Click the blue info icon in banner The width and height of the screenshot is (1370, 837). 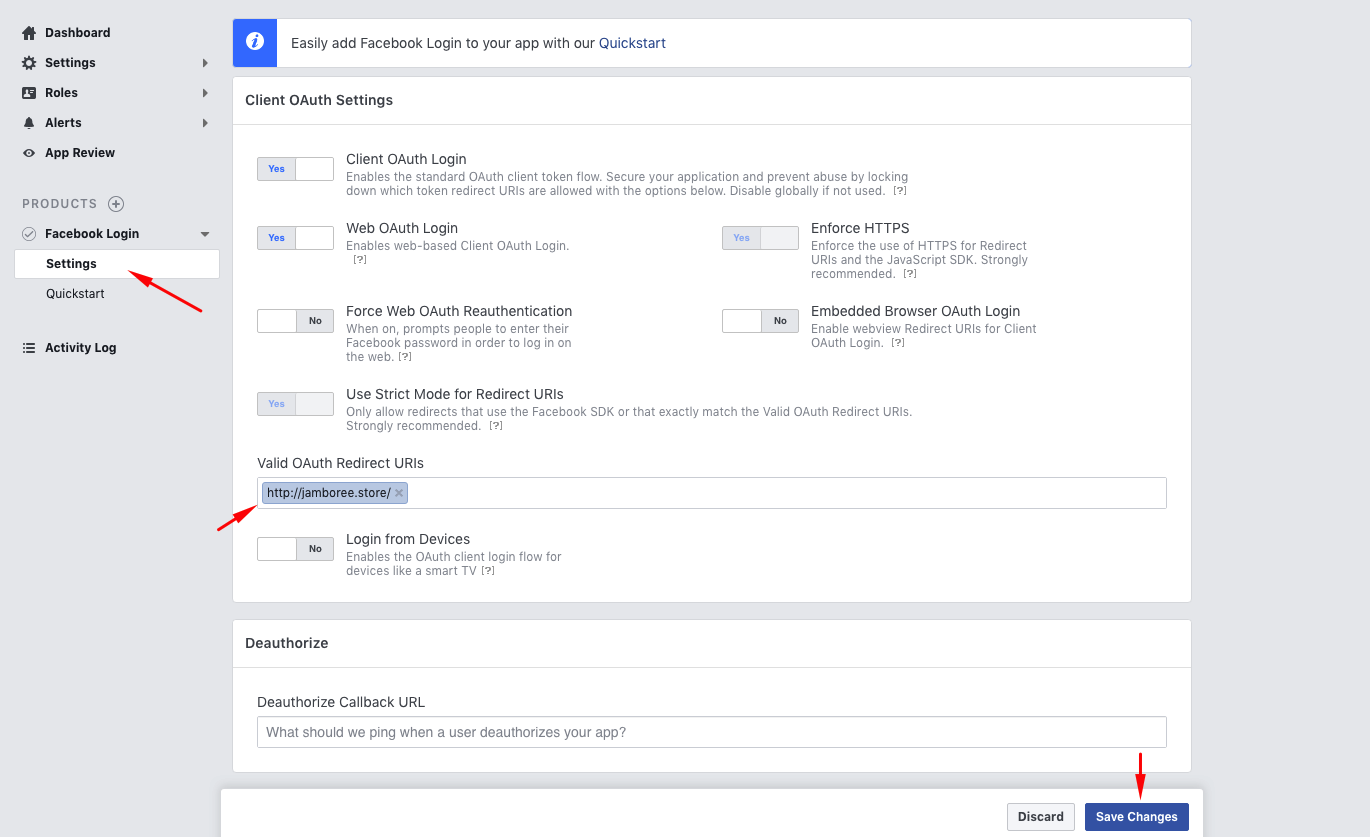click(x=255, y=43)
